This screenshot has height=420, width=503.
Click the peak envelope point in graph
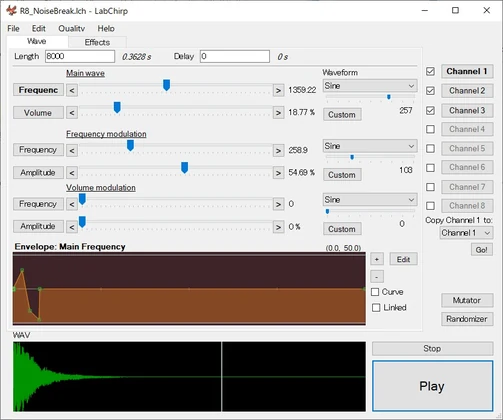click(22, 270)
